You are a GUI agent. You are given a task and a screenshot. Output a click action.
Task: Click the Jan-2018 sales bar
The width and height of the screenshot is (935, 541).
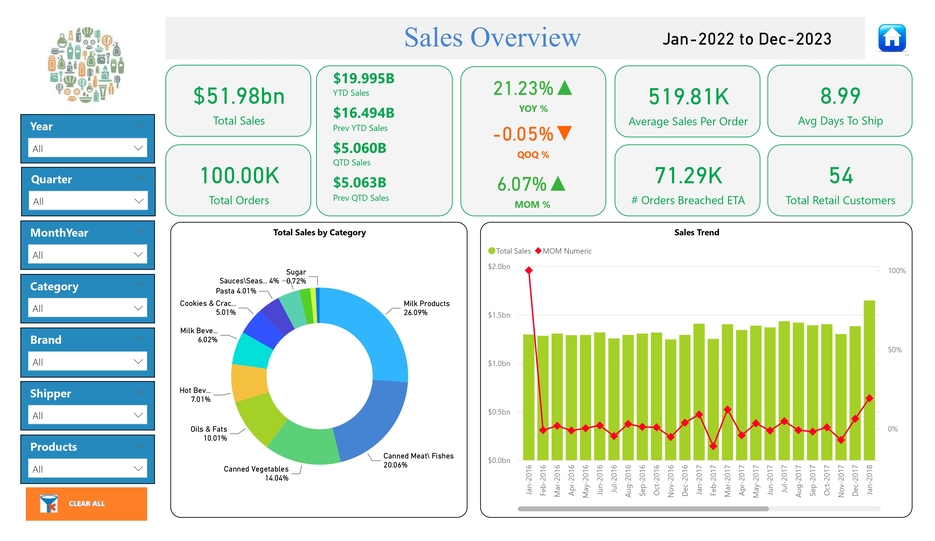[x=869, y=380]
